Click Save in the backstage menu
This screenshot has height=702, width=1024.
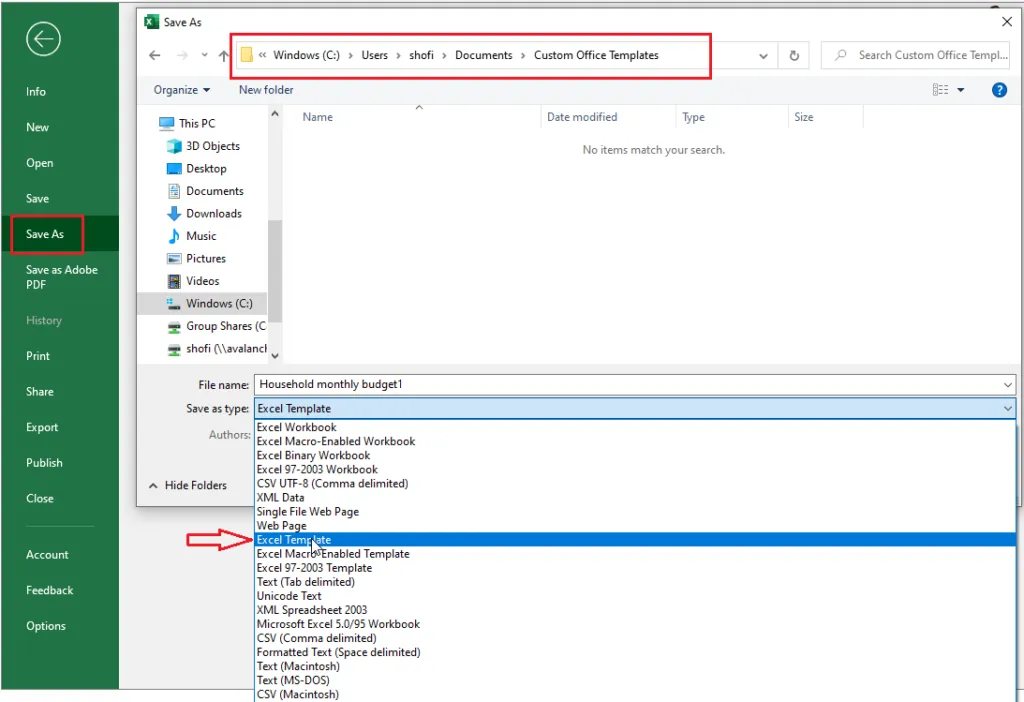pos(37,199)
